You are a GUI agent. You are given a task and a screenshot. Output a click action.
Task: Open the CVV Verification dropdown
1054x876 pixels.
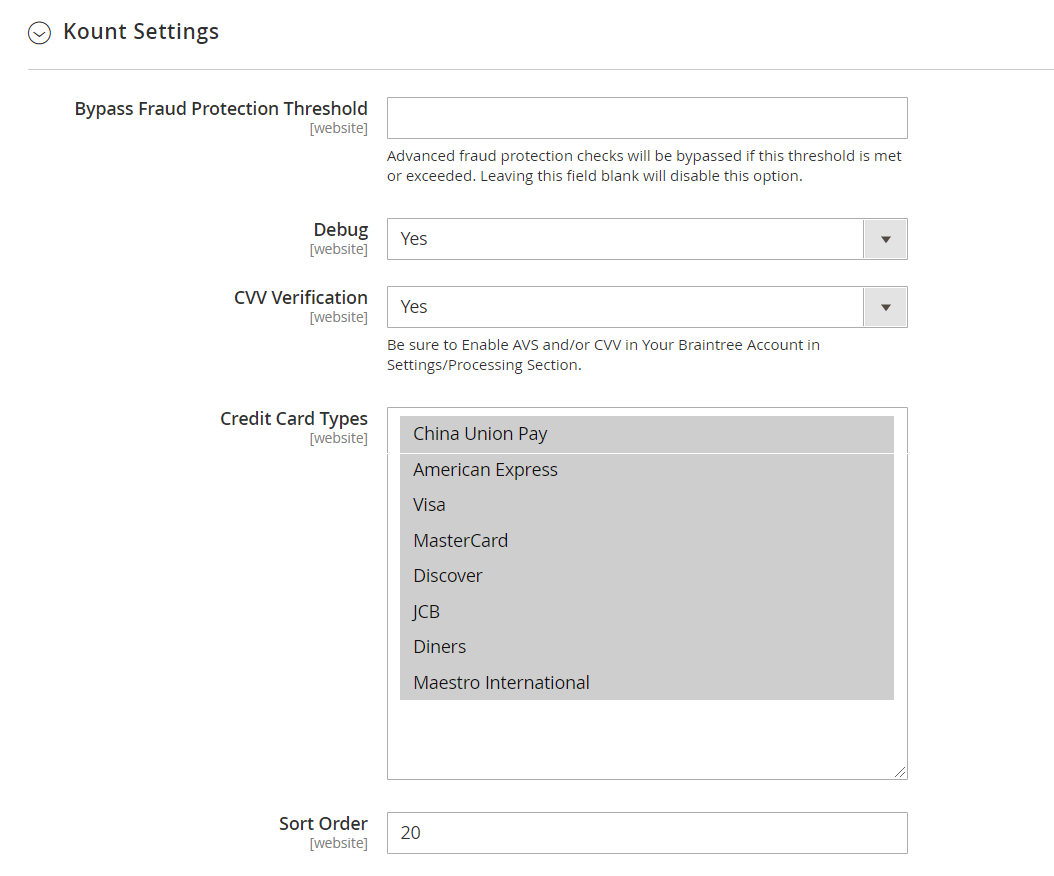tap(647, 307)
